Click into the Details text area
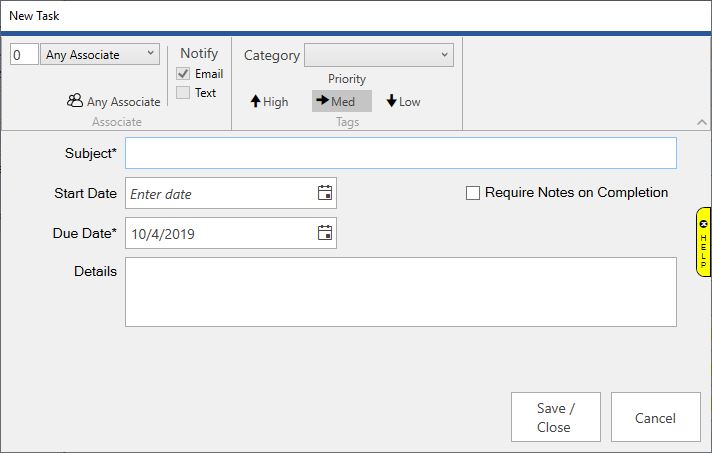 [x=400, y=291]
